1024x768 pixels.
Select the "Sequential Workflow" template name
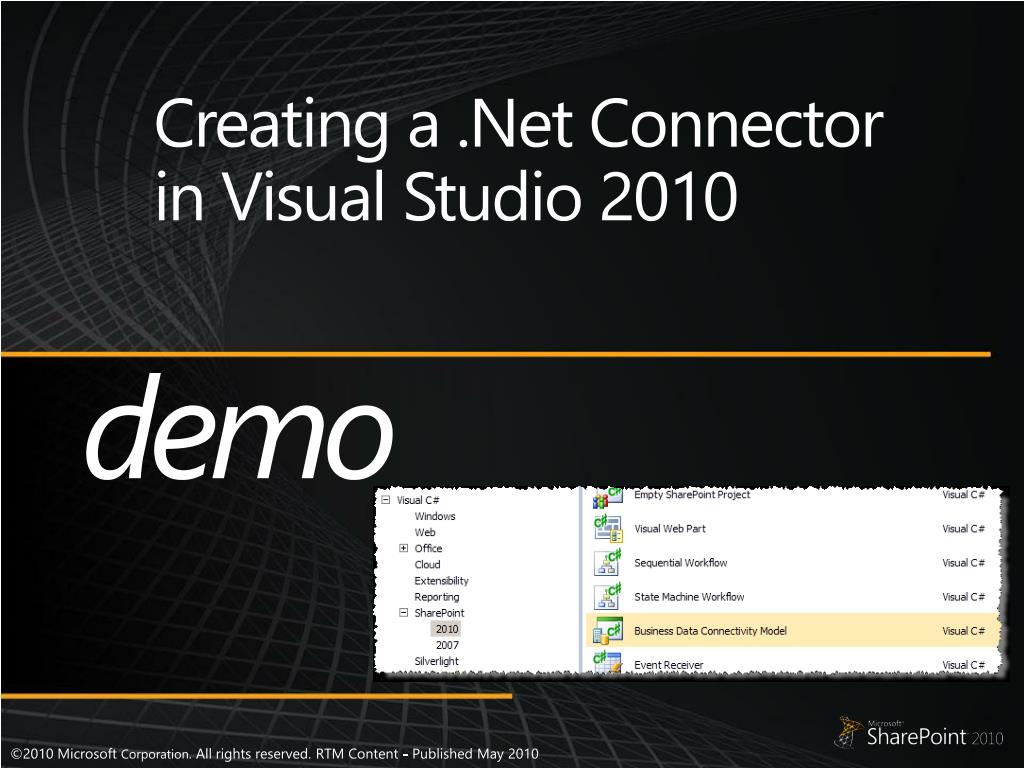click(x=680, y=563)
